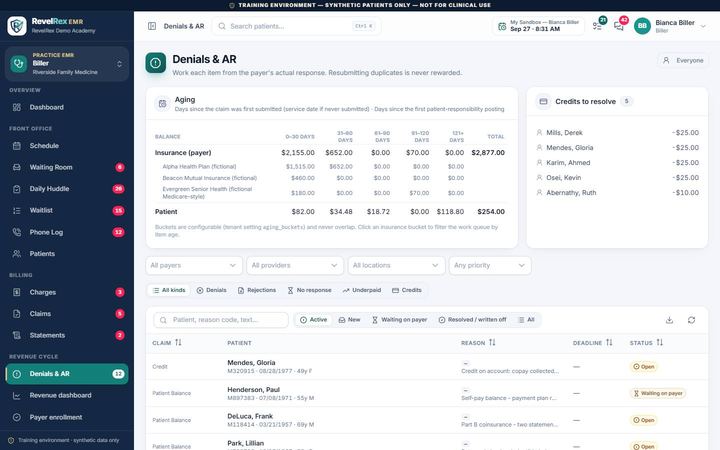Click the BB user avatar

(642, 26)
